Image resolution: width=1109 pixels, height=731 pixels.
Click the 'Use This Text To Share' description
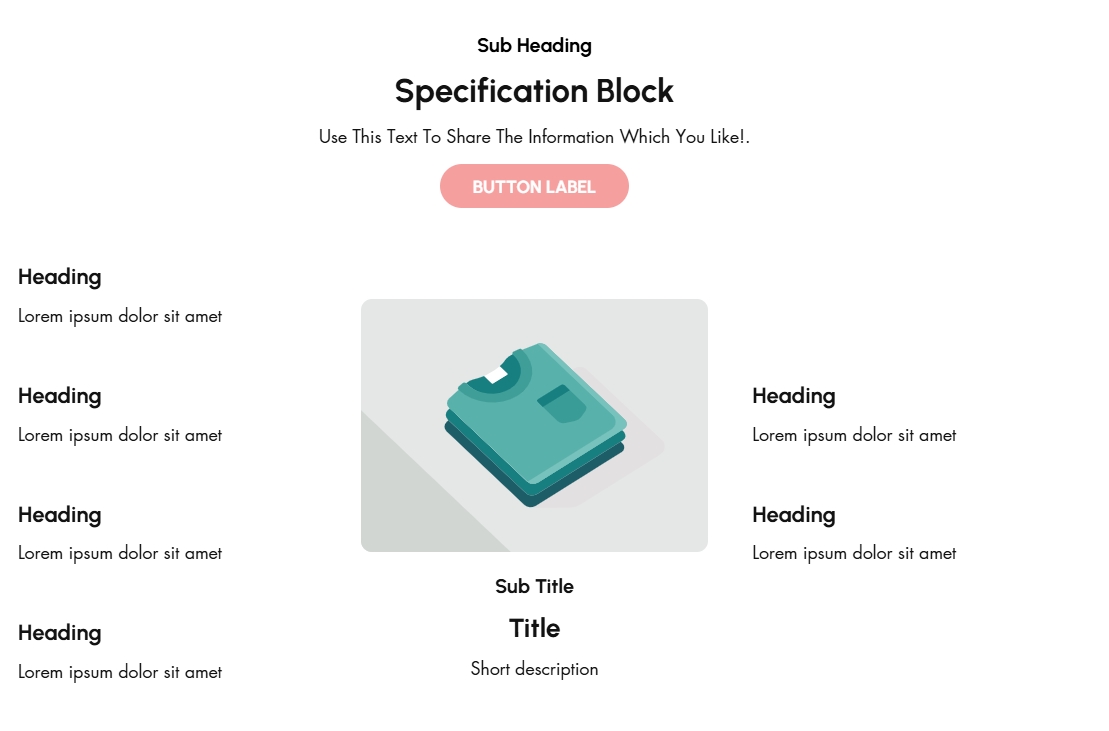(x=534, y=137)
